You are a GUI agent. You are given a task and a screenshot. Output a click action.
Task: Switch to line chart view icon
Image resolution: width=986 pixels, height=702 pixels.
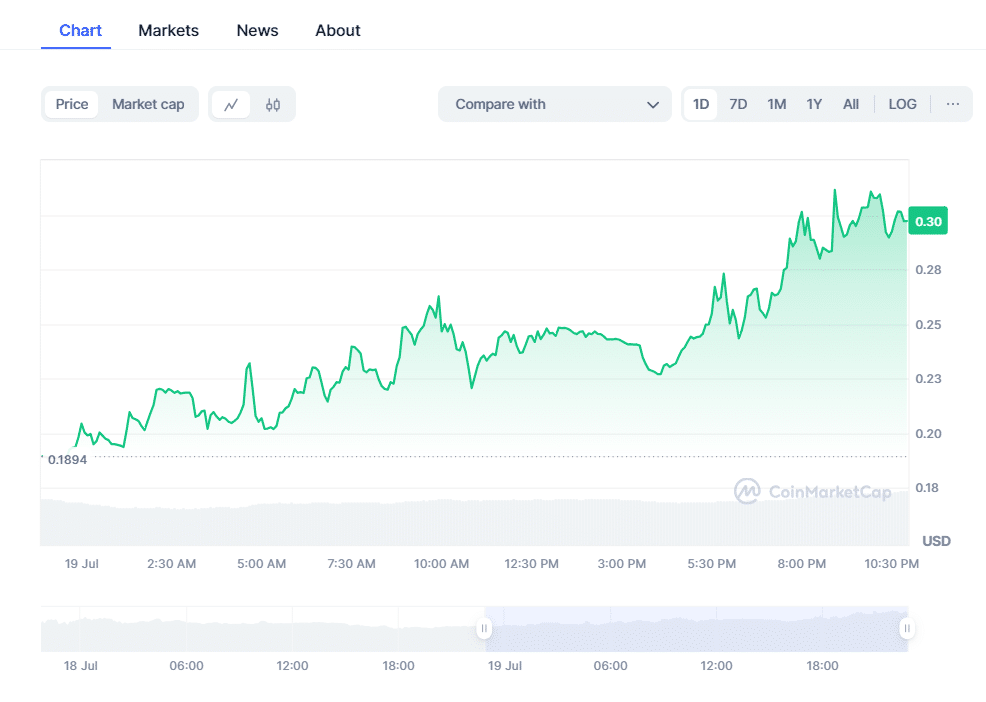click(231, 104)
